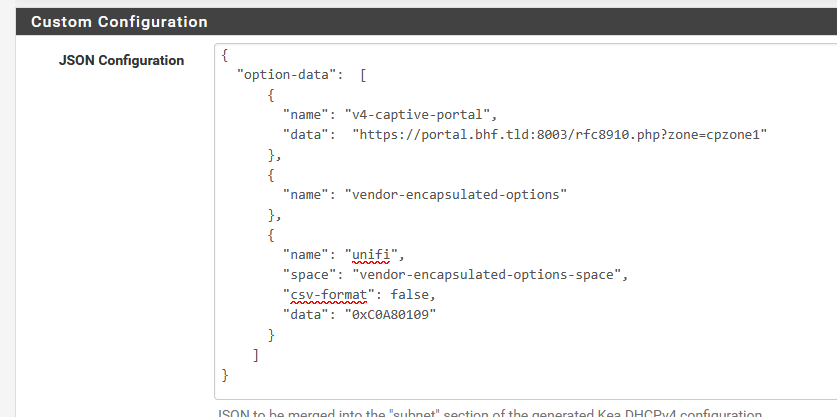Click the help text below JSON field
837x417 pixels.
point(490,413)
